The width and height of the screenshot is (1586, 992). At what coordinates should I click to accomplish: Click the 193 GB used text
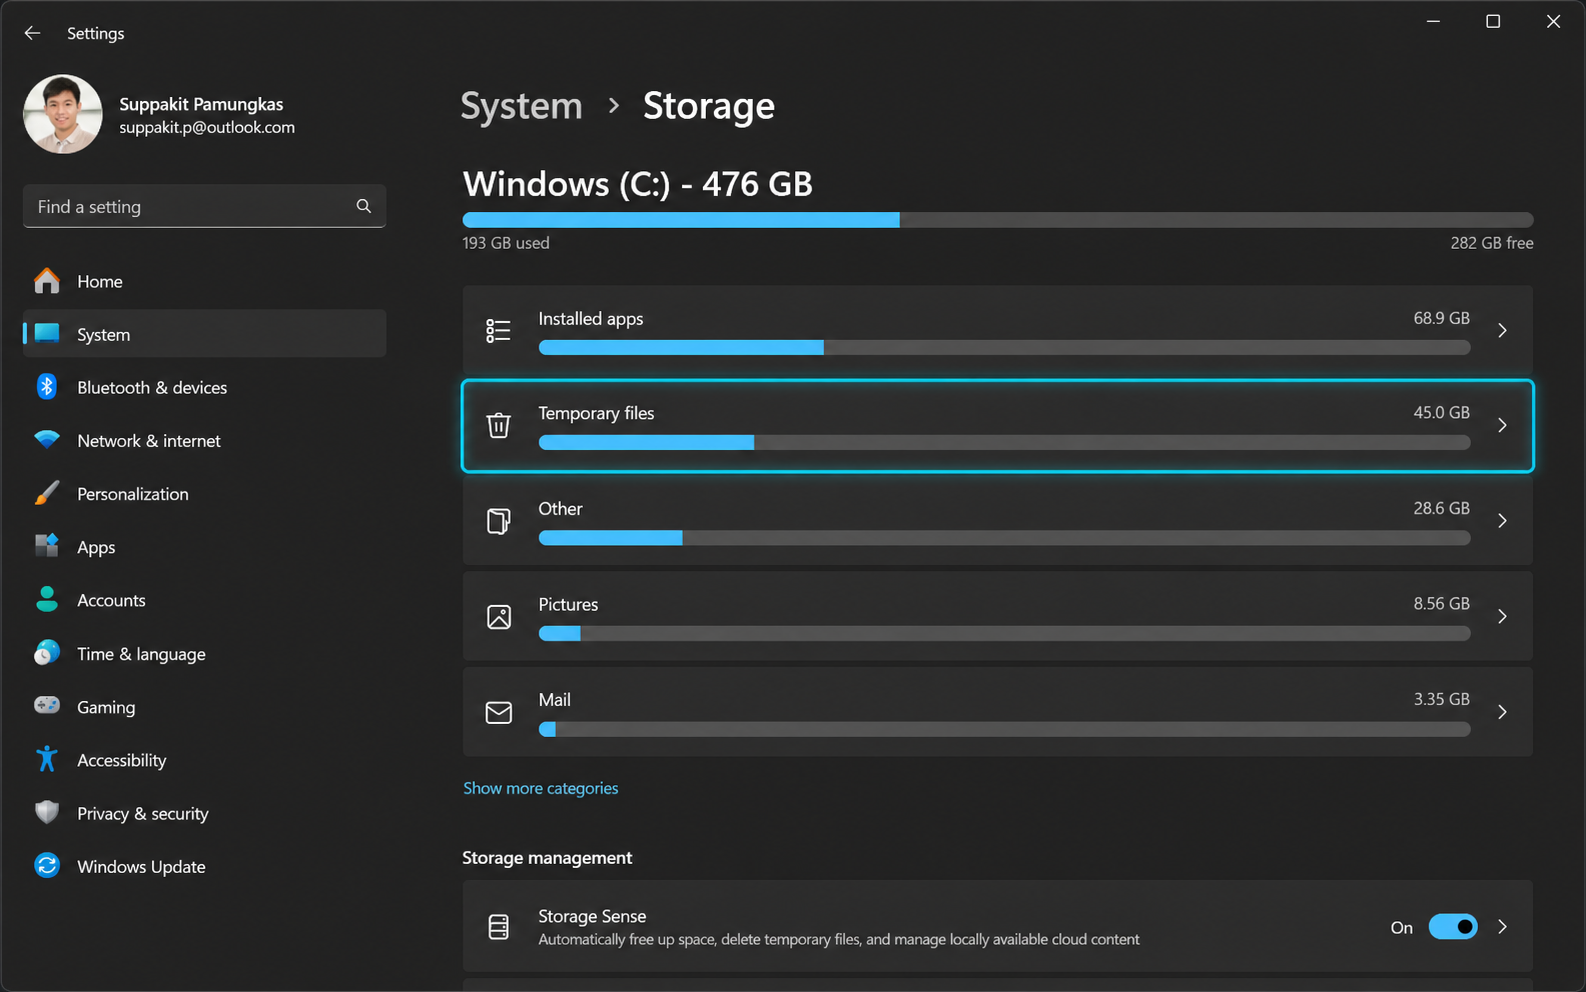pyautogui.click(x=505, y=243)
